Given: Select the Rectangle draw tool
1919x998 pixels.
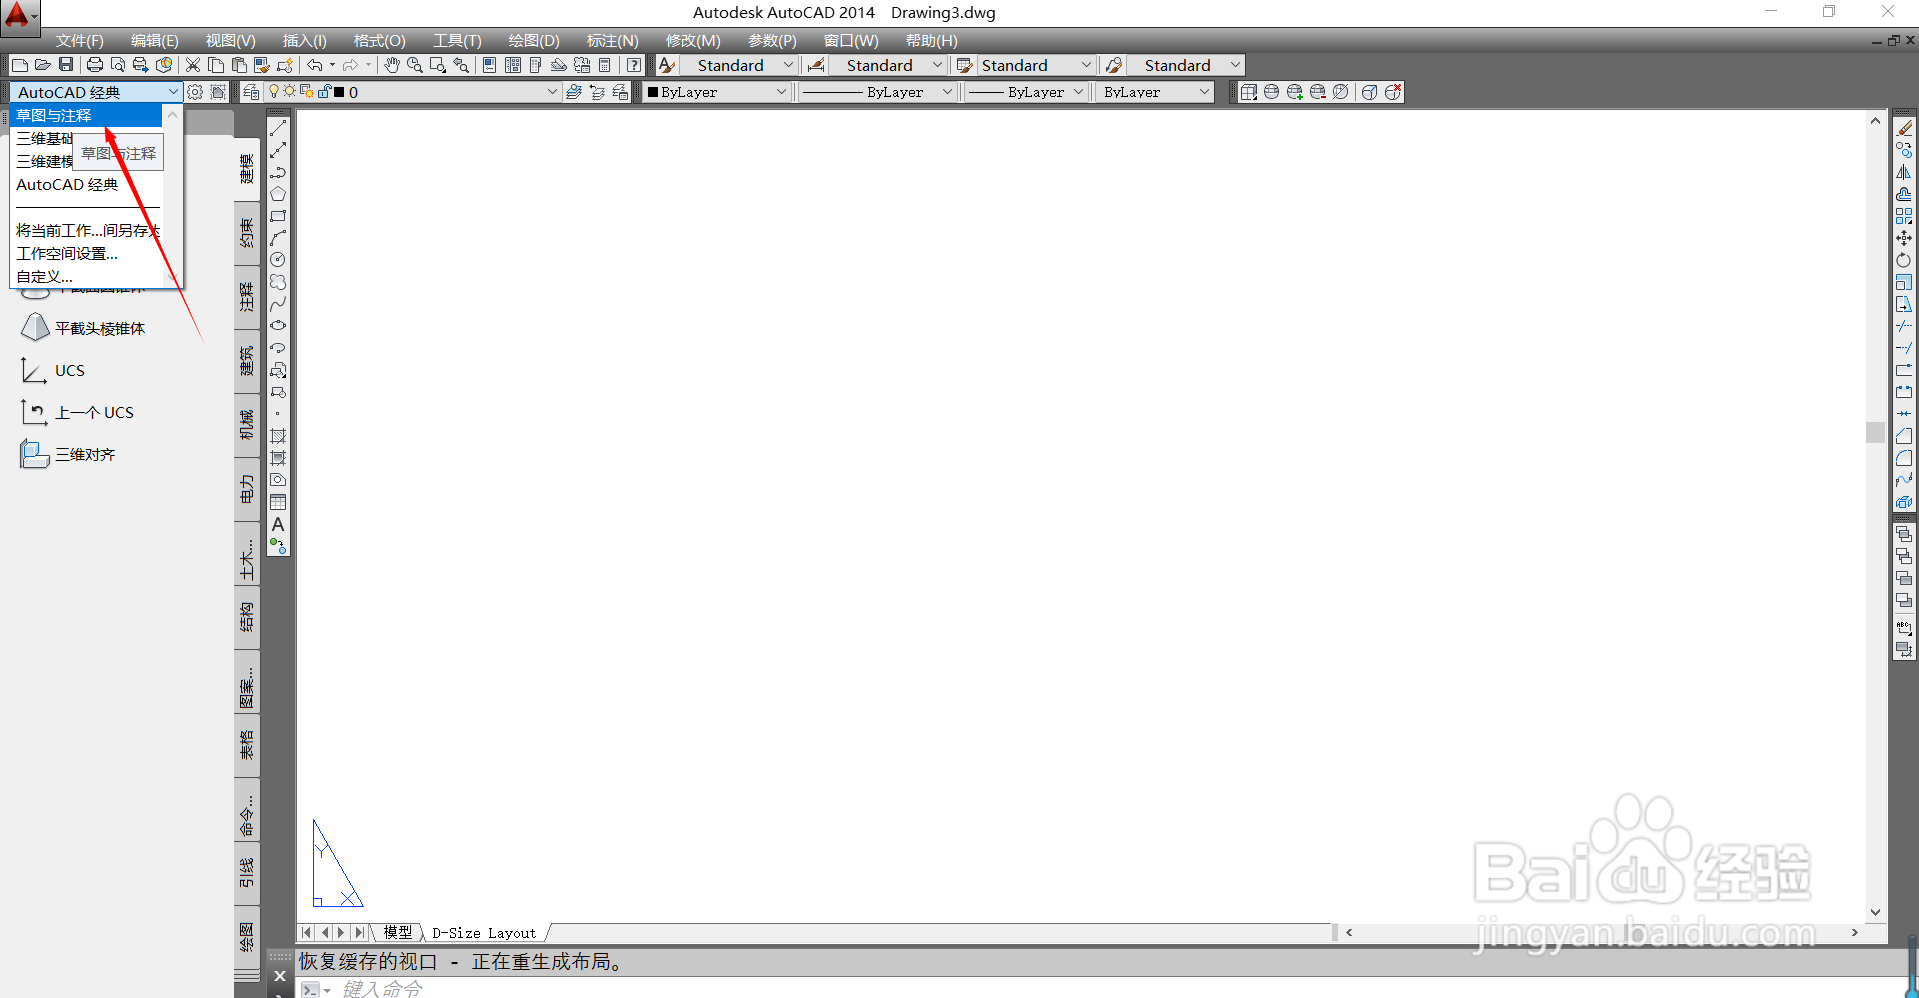Looking at the screenshot, I should pyautogui.click(x=278, y=216).
